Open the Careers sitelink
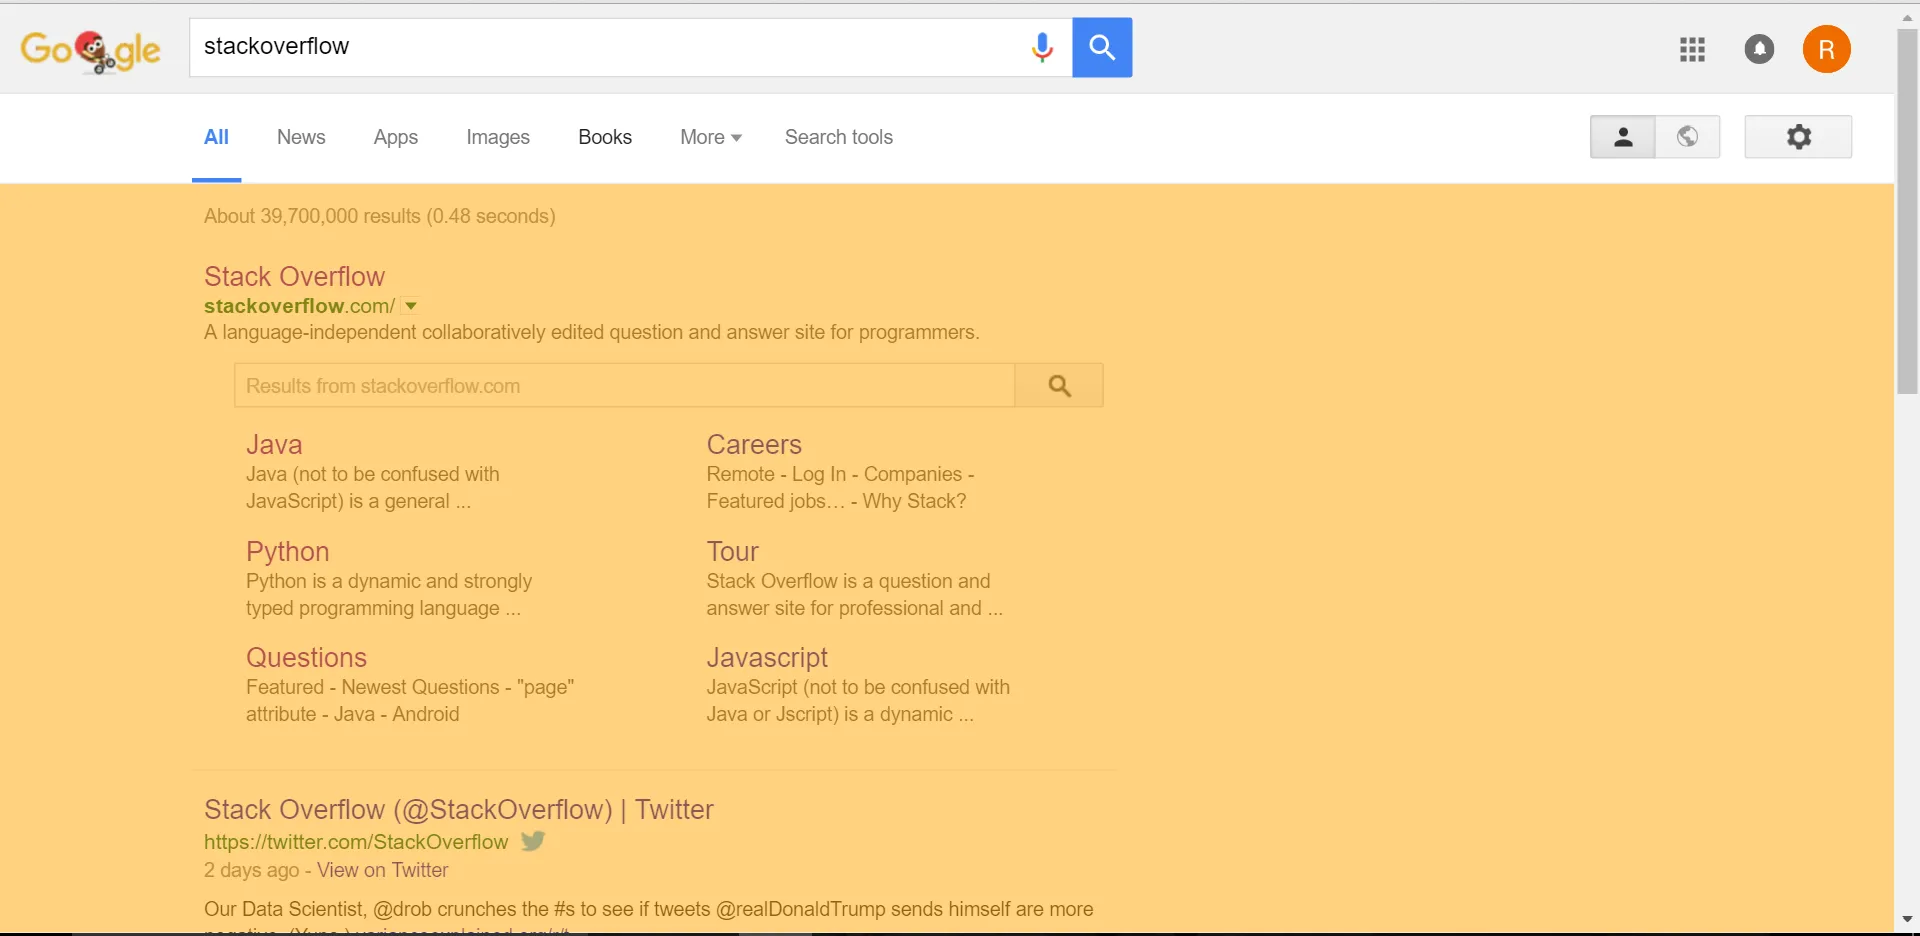 tap(754, 444)
